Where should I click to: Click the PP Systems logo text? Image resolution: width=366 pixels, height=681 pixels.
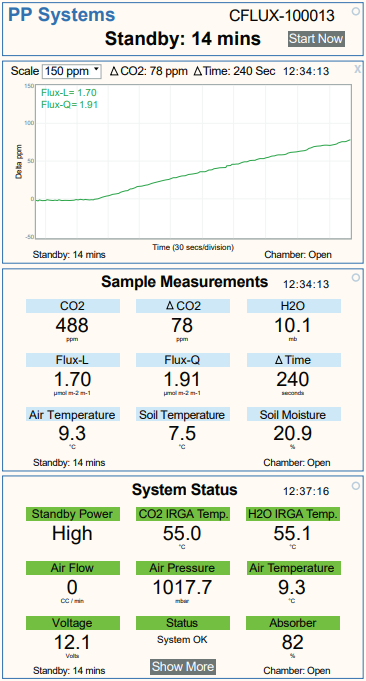coord(62,16)
